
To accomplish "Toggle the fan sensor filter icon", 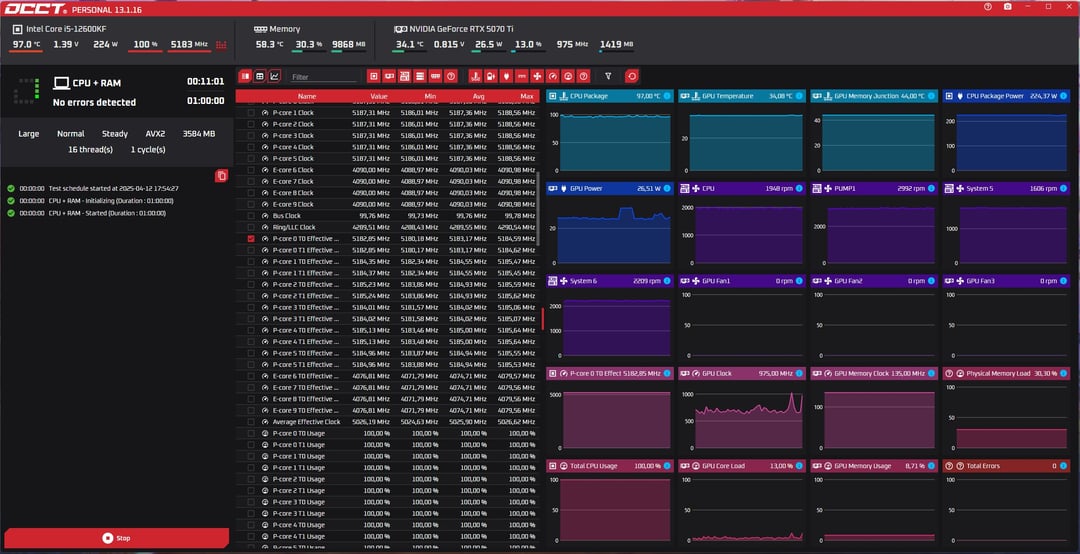I will pos(537,76).
